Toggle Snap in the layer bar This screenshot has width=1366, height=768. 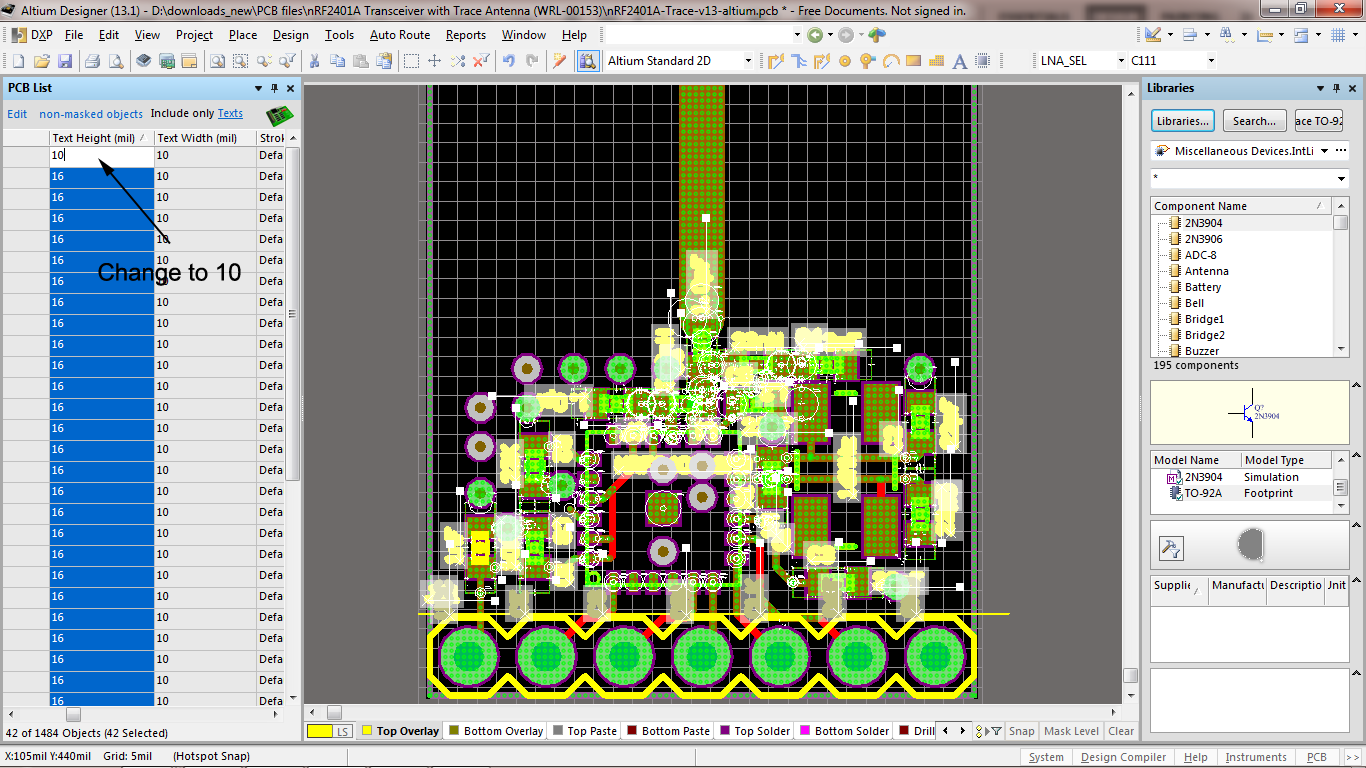(1021, 731)
